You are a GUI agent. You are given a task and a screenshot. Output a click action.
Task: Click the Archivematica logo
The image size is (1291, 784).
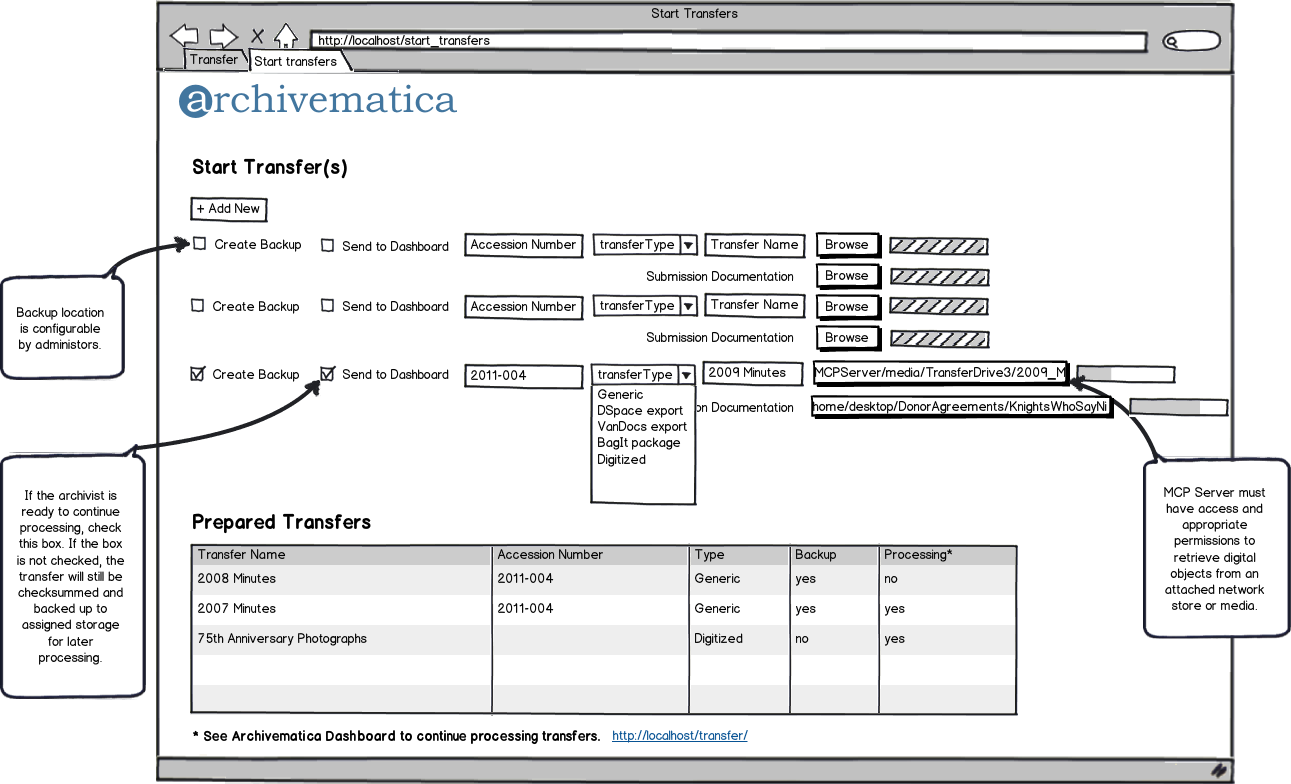tap(317, 101)
